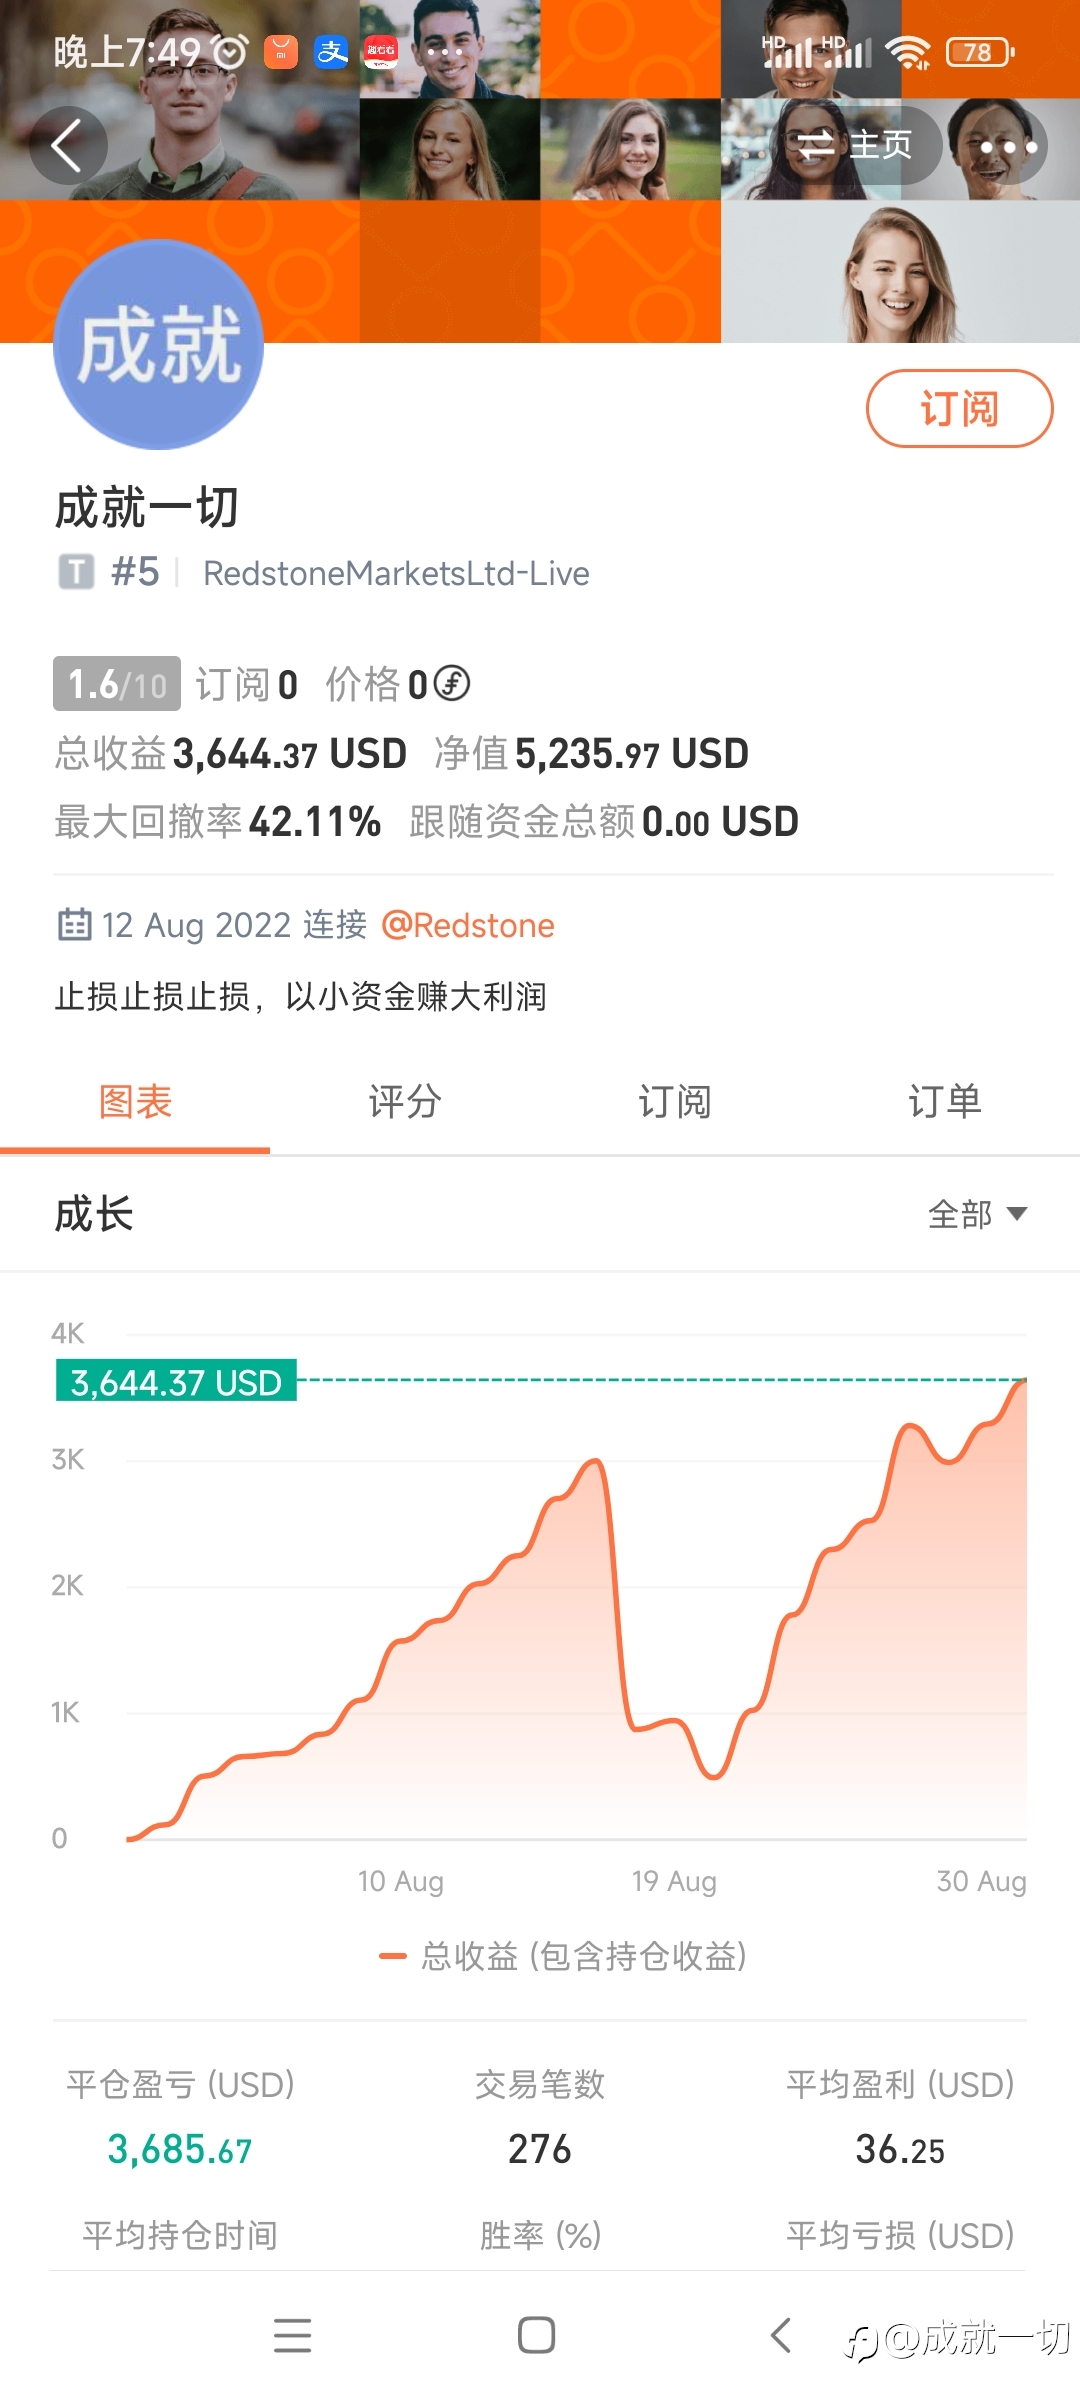1080x2400 pixels.
Task: Tap the 3,644.37 USD chart value label
Action: (x=176, y=1382)
